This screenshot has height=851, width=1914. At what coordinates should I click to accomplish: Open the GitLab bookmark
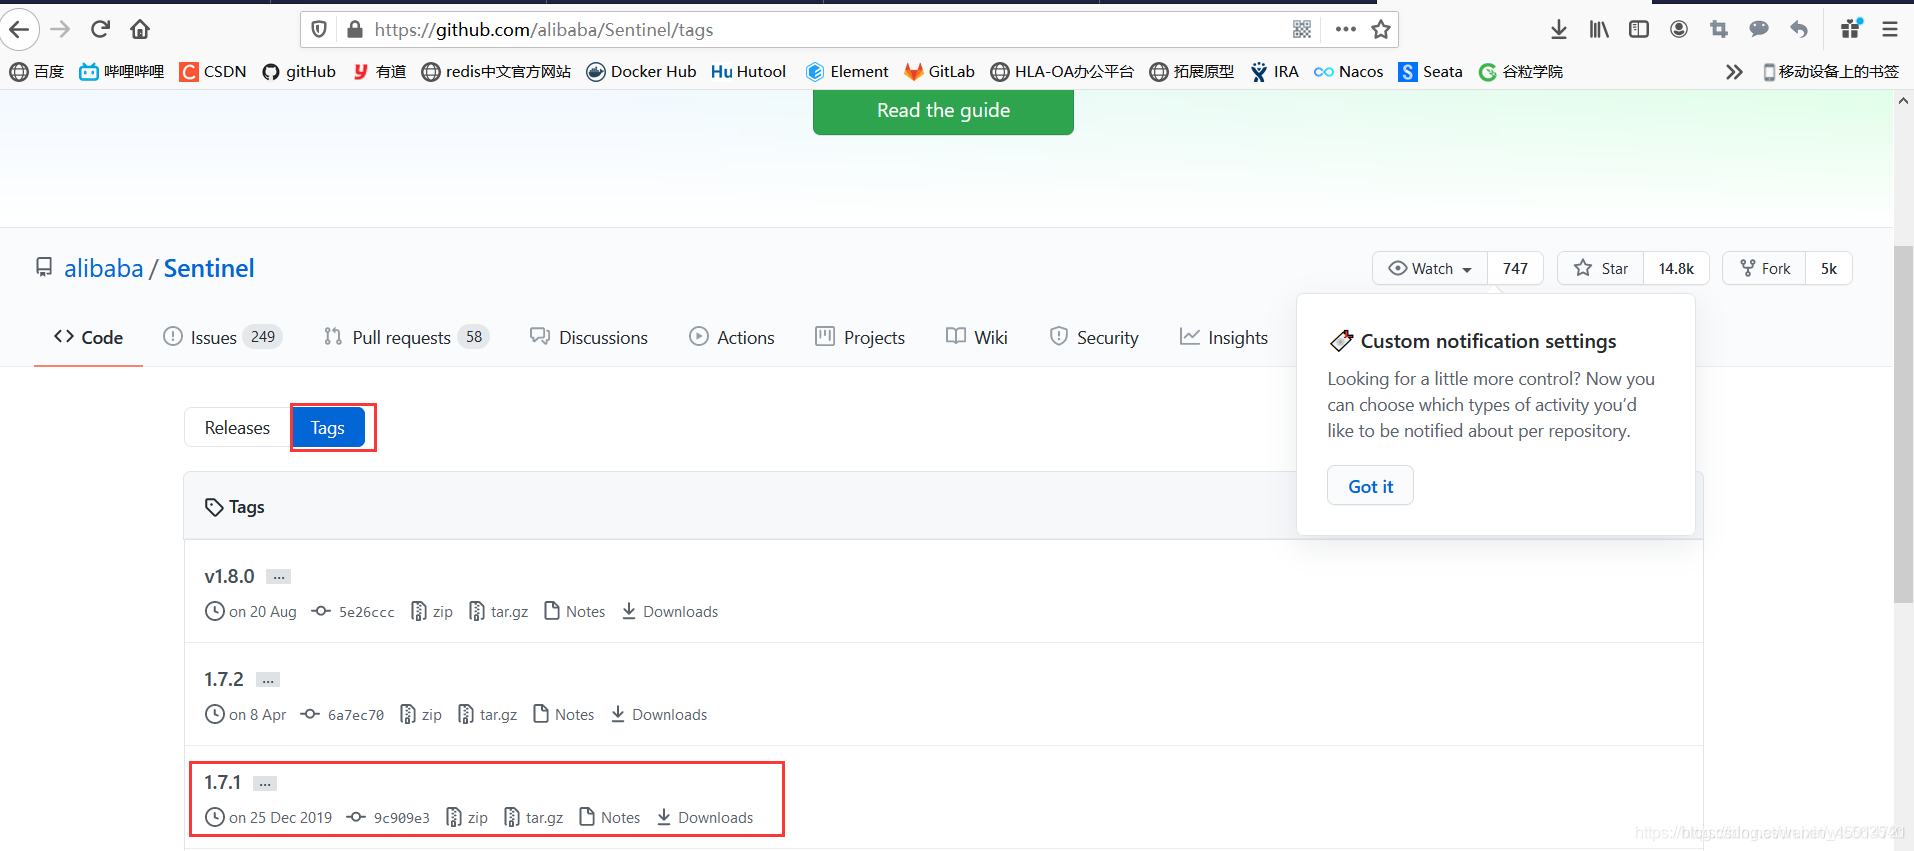coord(939,72)
